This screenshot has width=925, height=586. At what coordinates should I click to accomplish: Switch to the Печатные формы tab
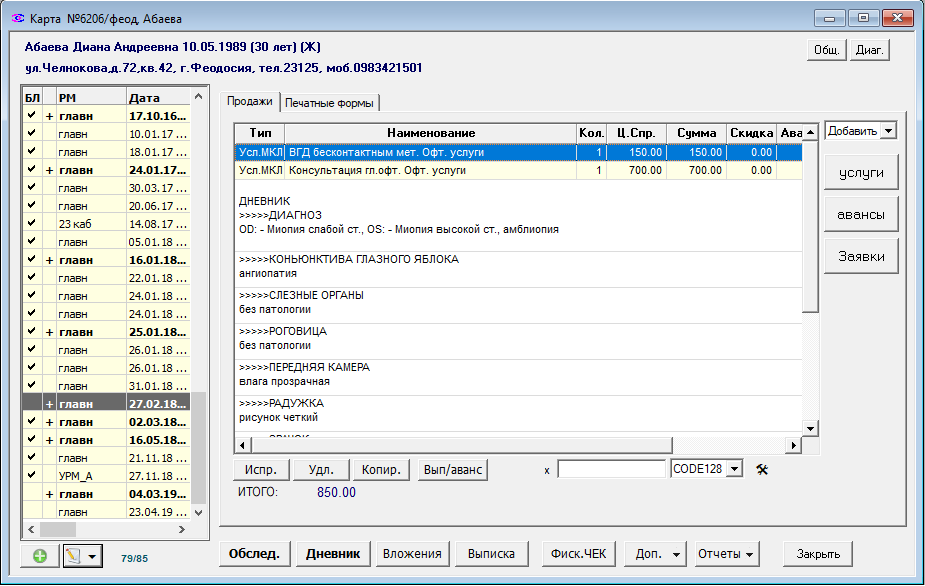click(x=330, y=102)
